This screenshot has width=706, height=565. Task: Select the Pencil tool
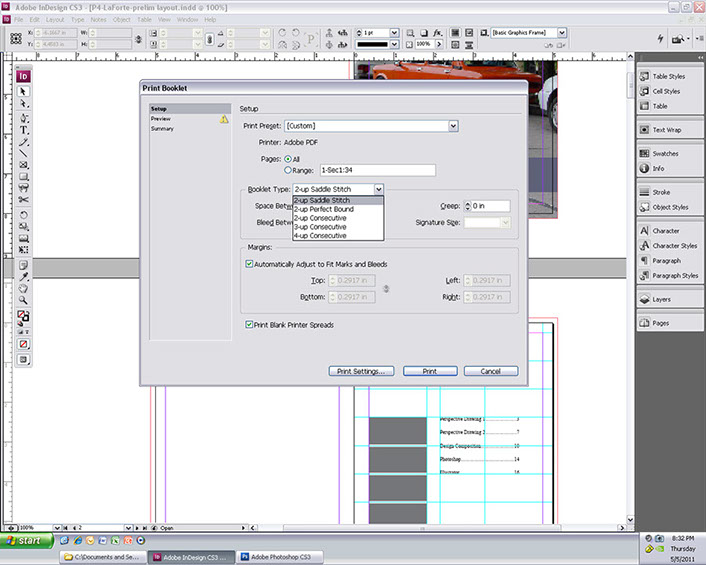(23, 142)
